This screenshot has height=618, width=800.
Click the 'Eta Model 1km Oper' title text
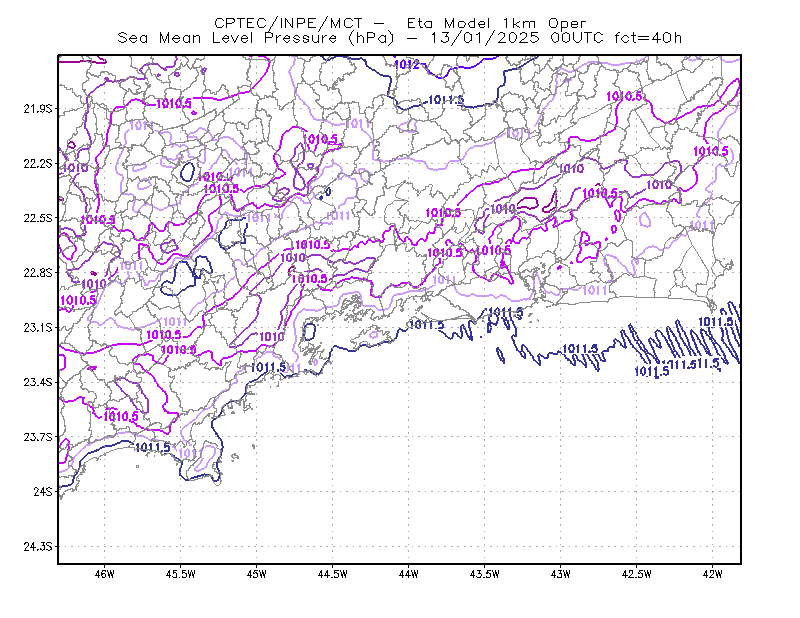pos(496,23)
